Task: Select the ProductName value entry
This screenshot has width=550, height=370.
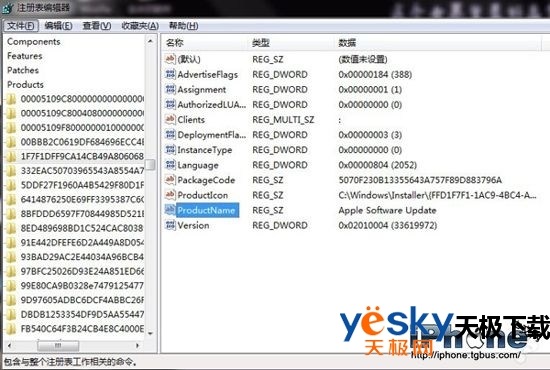Action: [206, 210]
